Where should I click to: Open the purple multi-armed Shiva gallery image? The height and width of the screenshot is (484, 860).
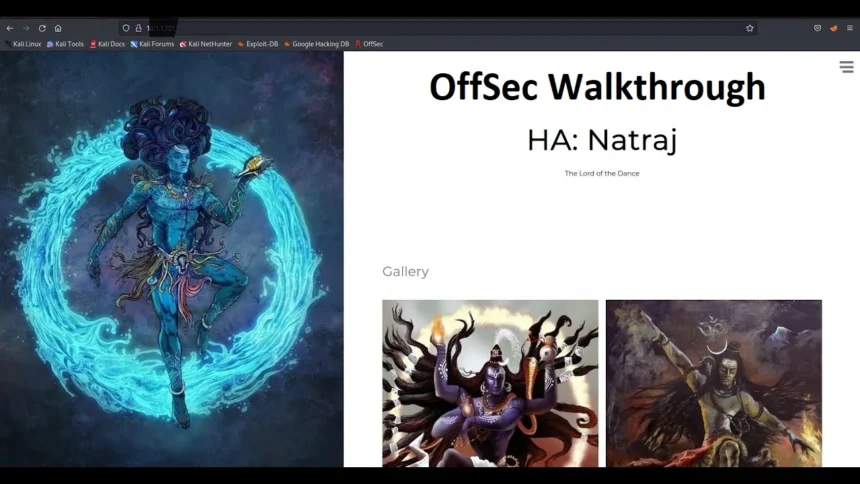pos(490,383)
